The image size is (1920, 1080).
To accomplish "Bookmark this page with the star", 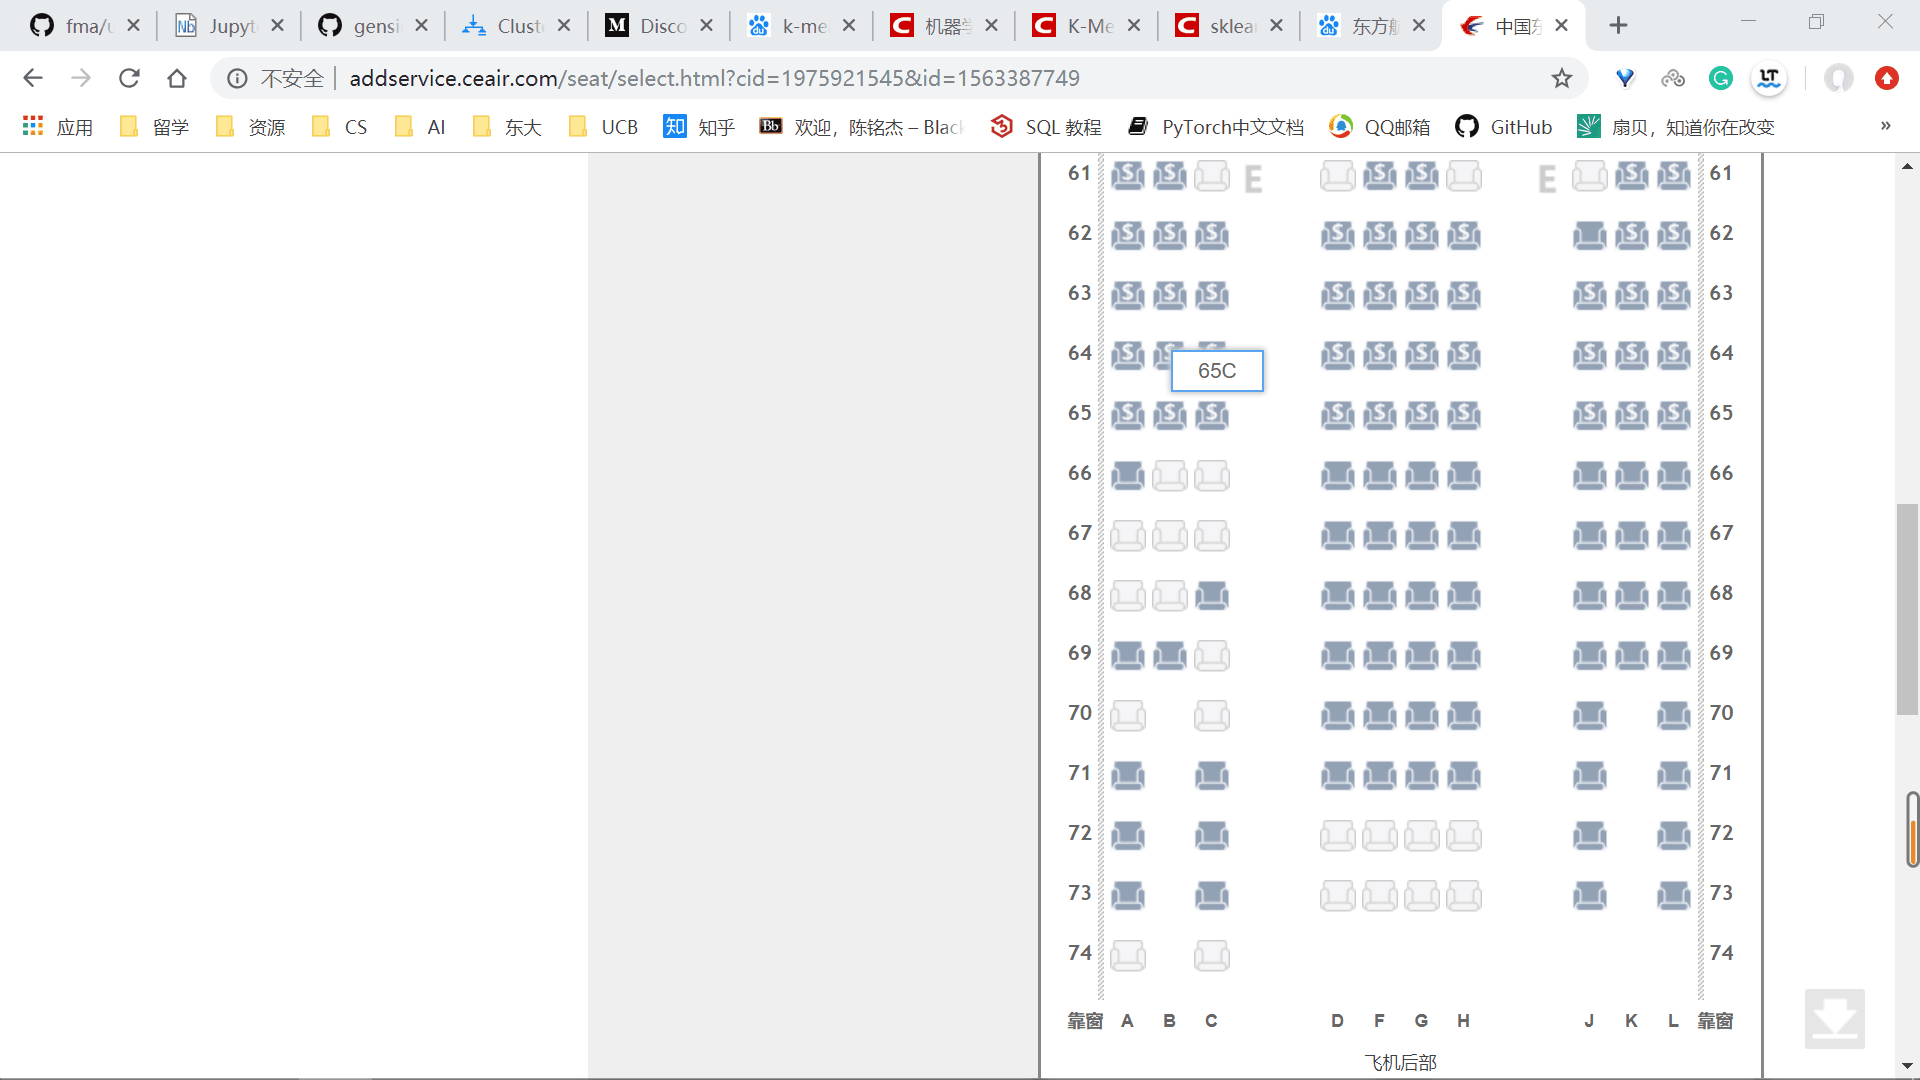I will click(1561, 78).
